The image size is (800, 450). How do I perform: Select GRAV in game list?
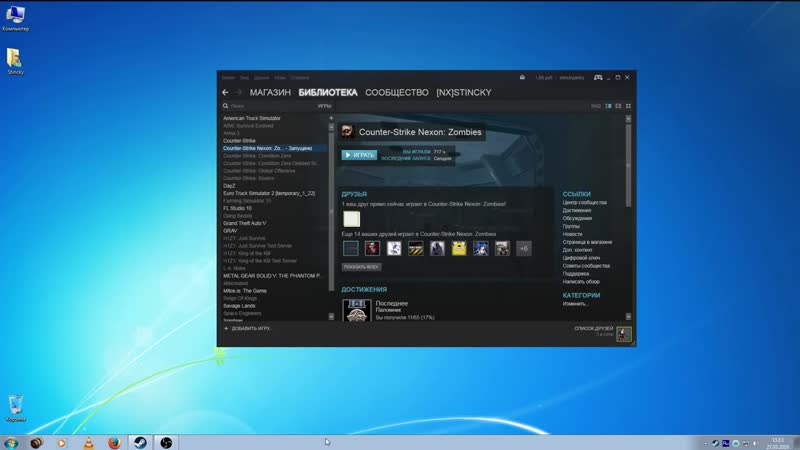[230, 231]
